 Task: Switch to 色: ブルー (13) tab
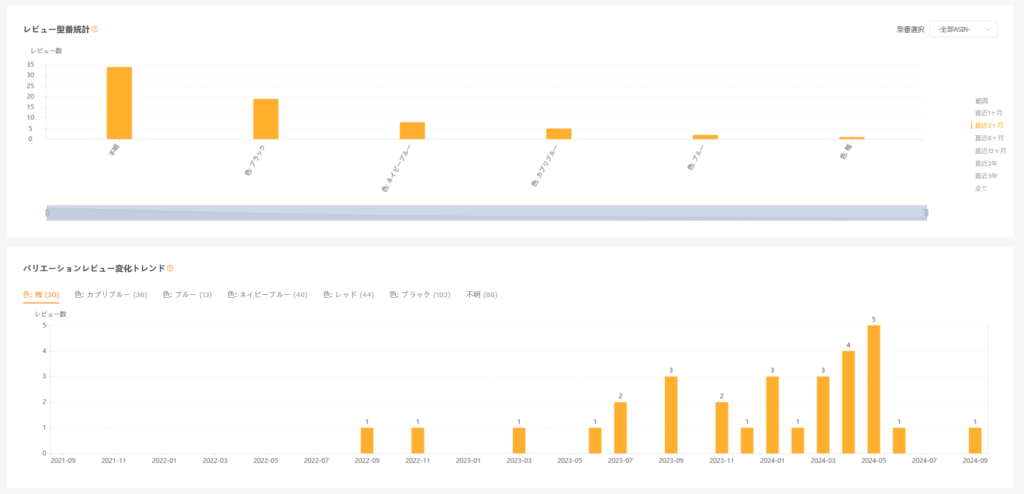coord(187,295)
